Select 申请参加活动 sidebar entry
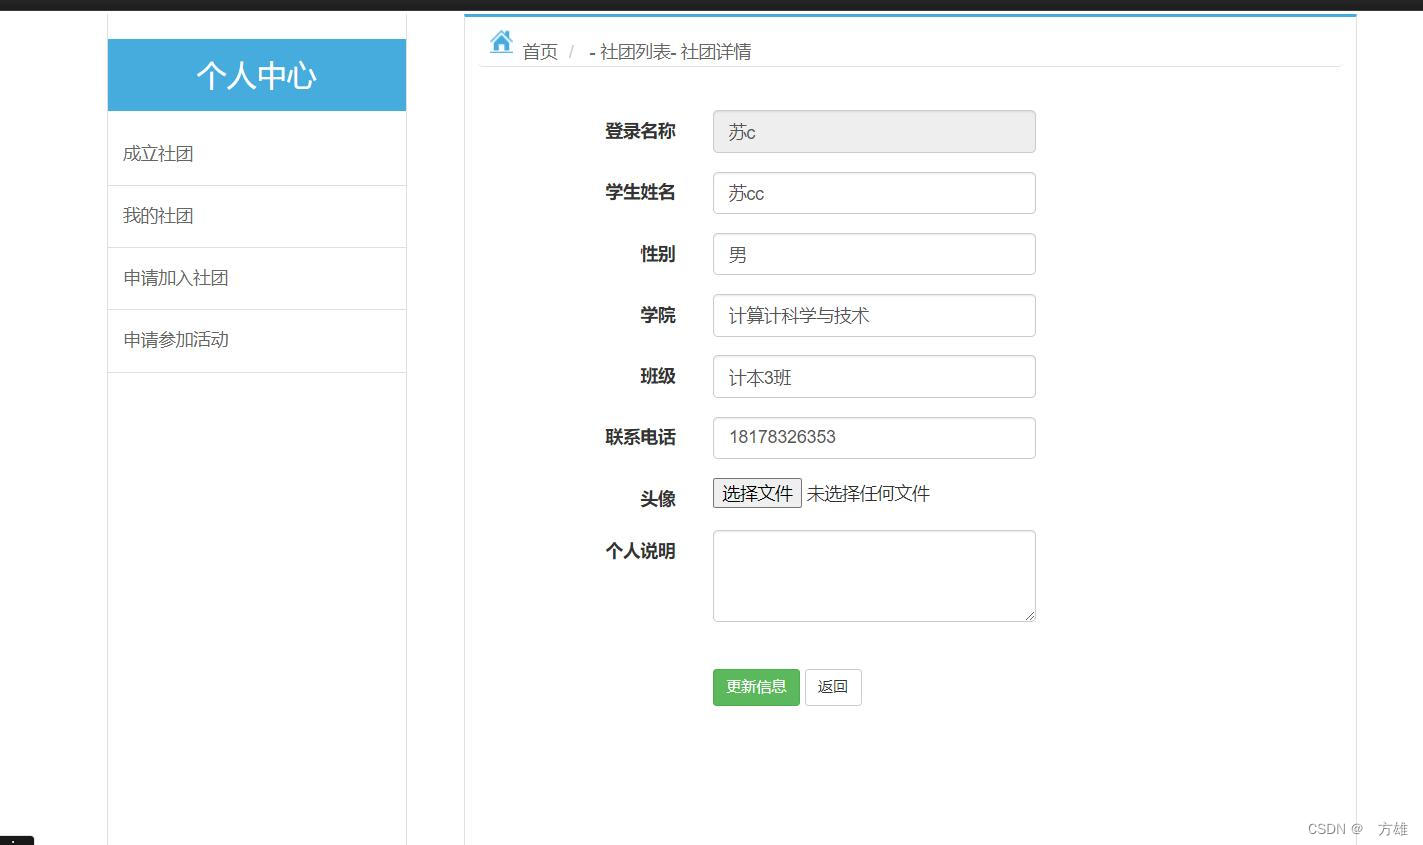Viewport: 1423px width, 845px height. 257,340
